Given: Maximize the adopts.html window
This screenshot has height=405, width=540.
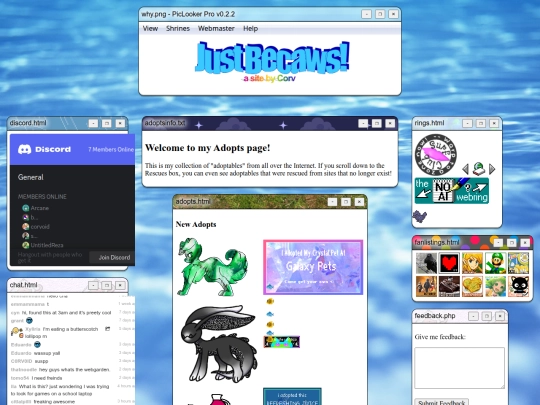Looking at the screenshot, I should [346, 202].
